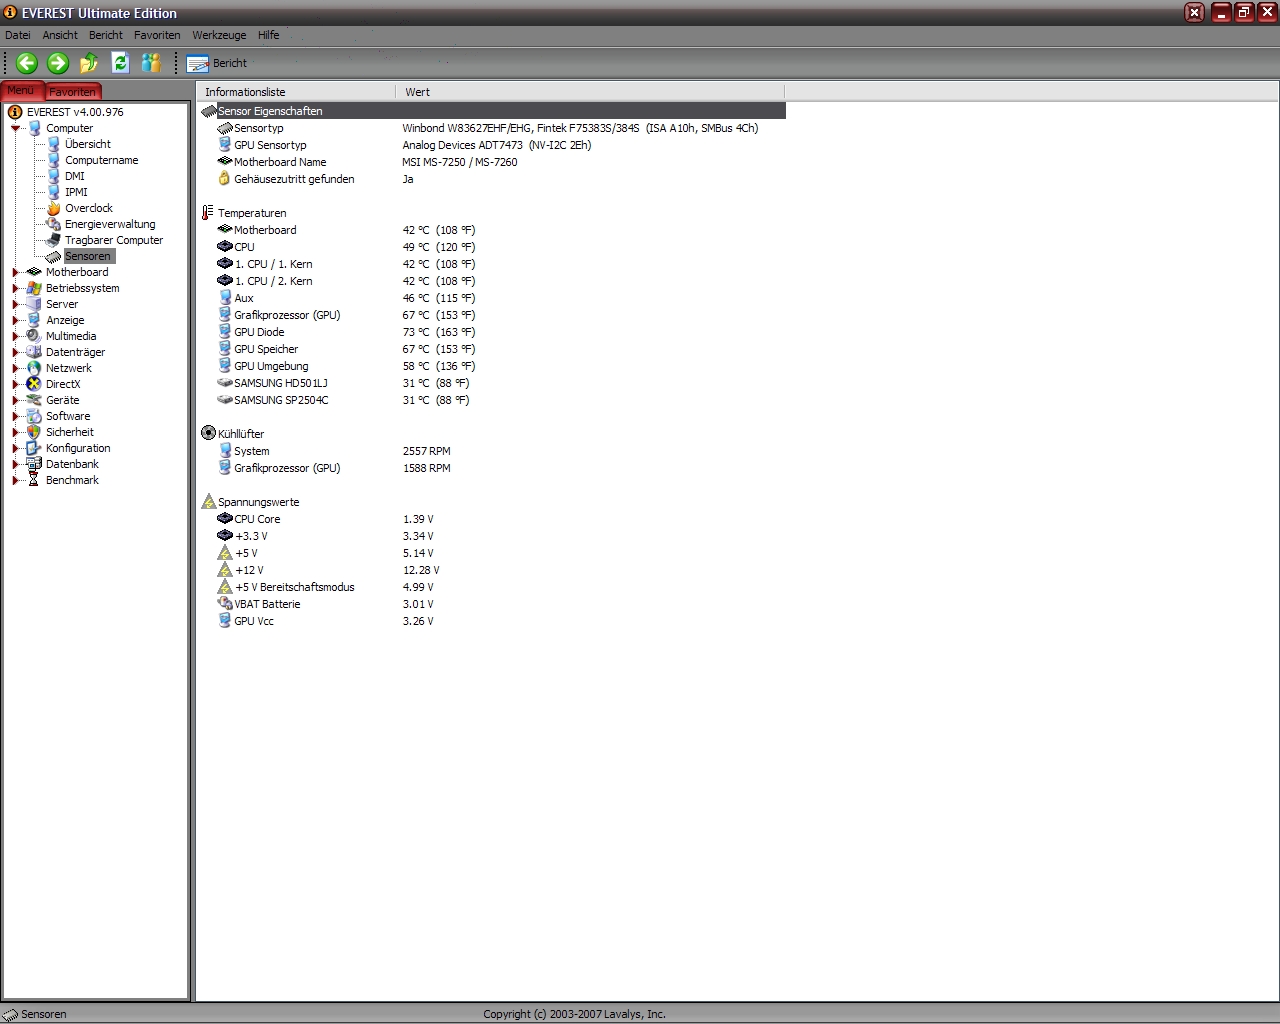Expand the Multimedia tree node
The width and height of the screenshot is (1280, 1024).
click(16, 336)
